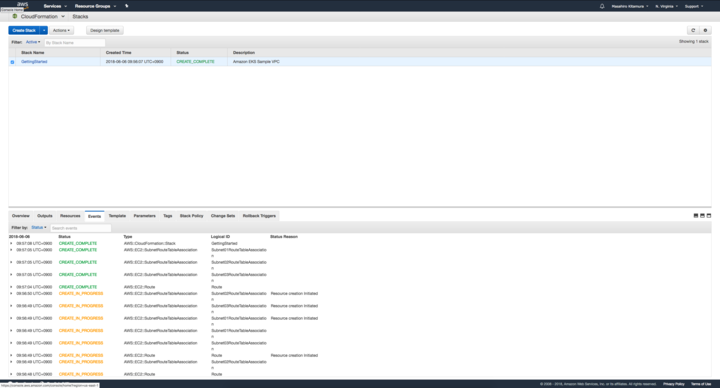Click the Stacks breadcrumb
Screen dimensions: 720x388
(x=80, y=17)
